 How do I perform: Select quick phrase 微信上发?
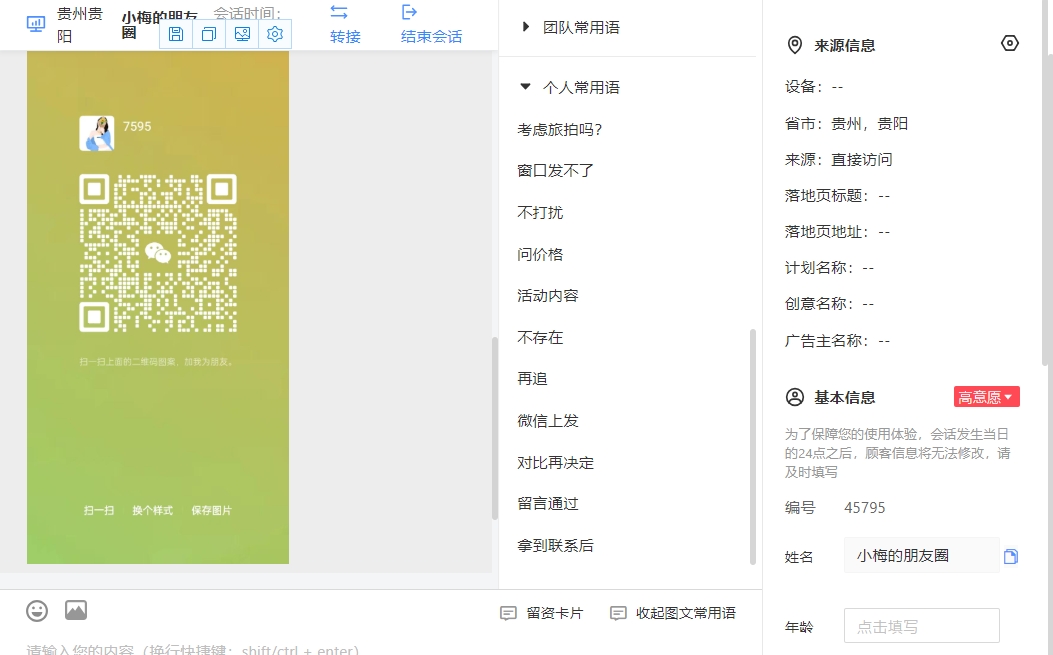548,421
